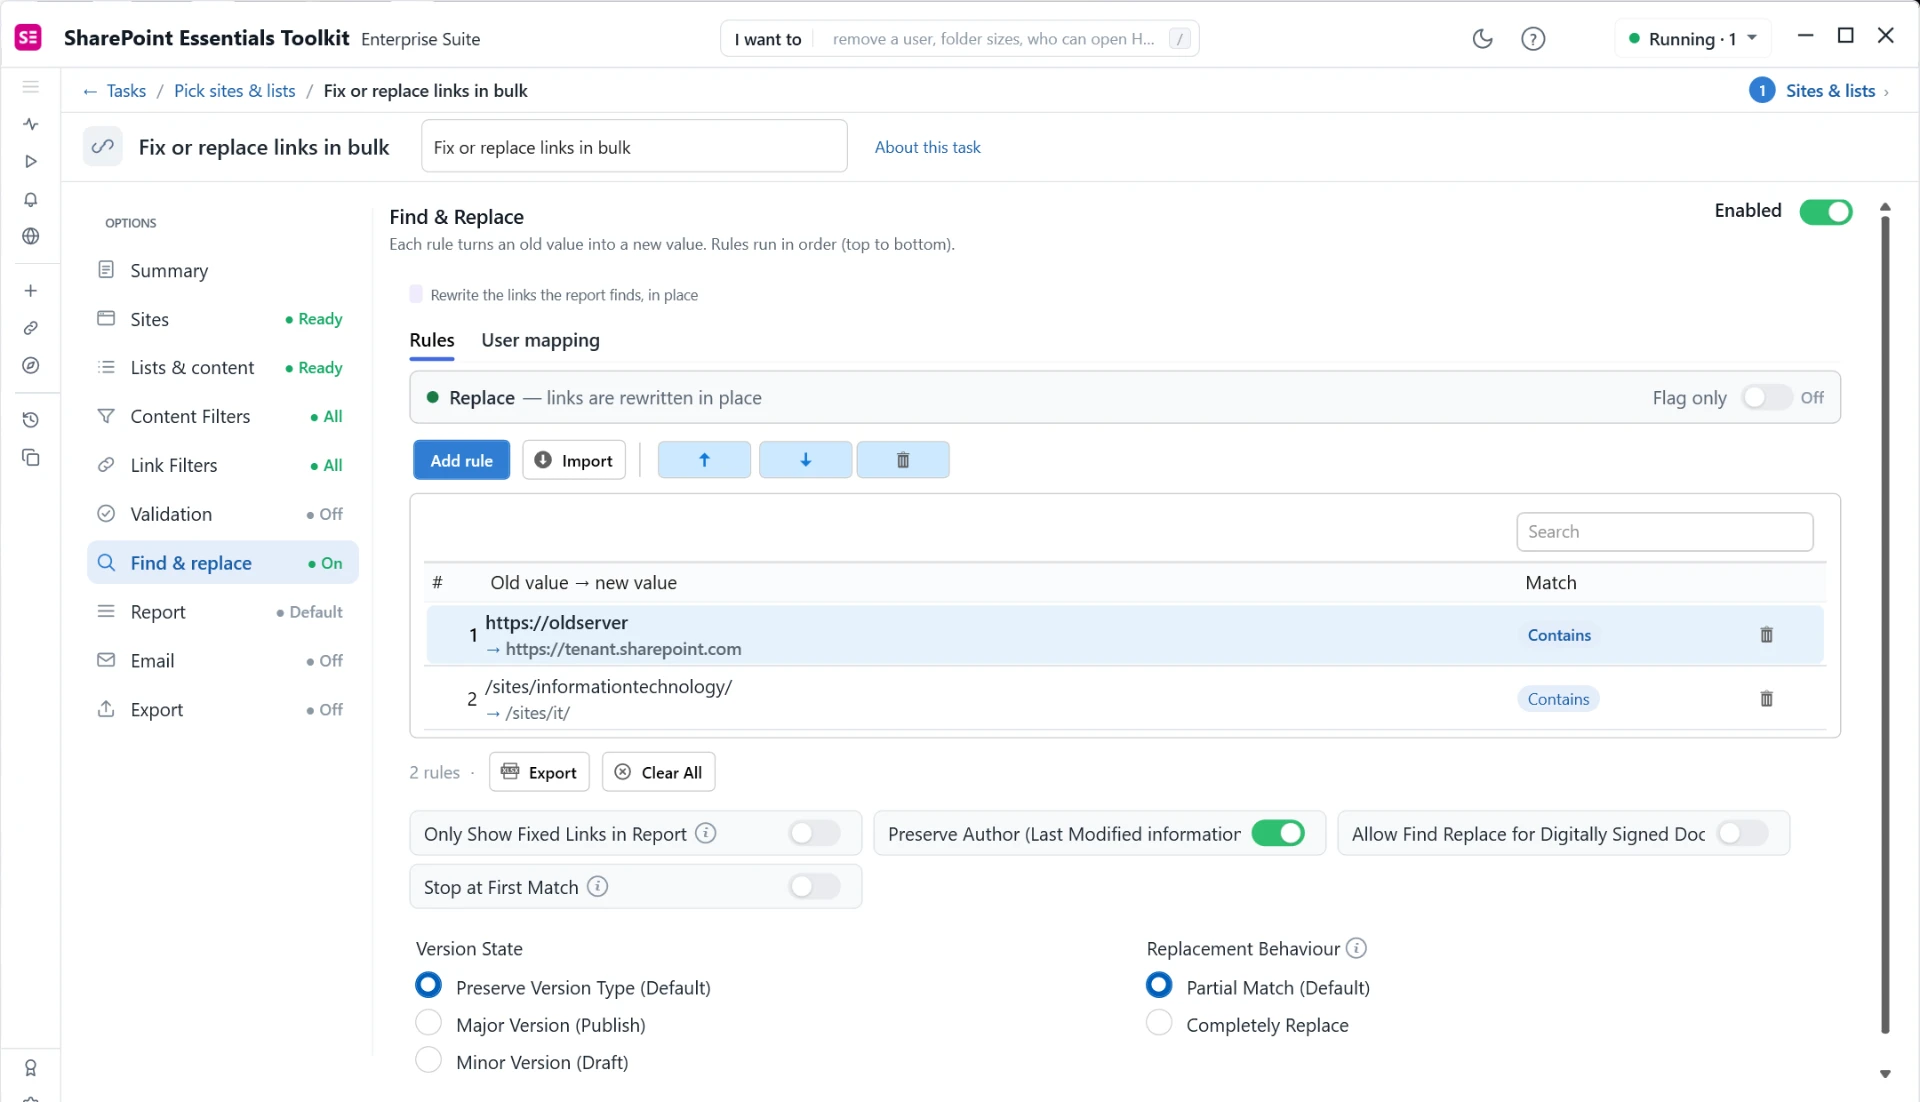
Task: Open Contains match type for oldserver rule
Action: coord(1558,635)
